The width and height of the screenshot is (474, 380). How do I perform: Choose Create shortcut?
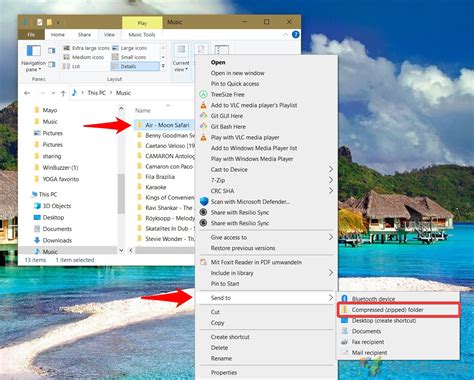[x=230, y=337]
